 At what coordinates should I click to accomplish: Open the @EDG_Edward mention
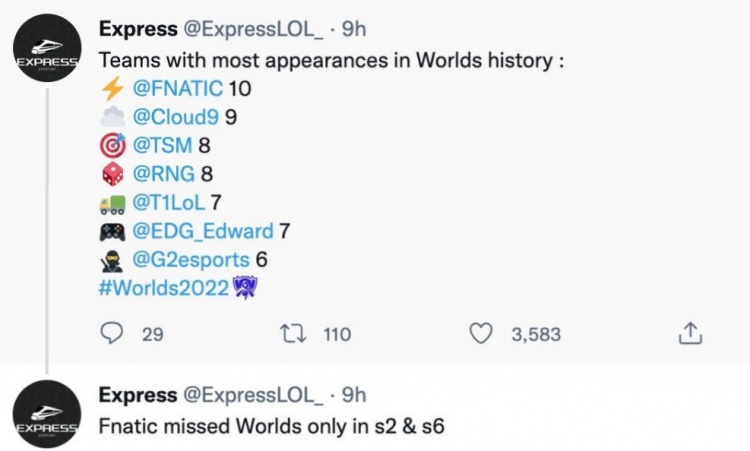pyautogui.click(x=203, y=231)
